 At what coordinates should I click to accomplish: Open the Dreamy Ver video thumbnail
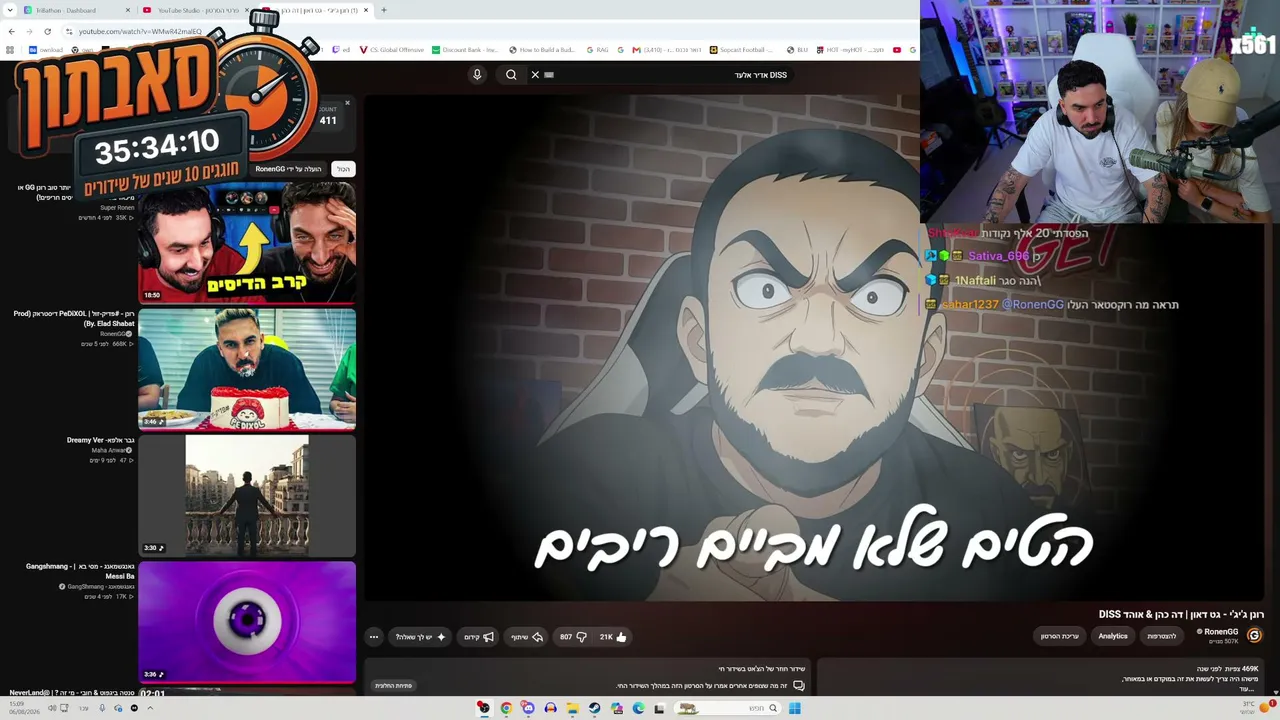click(247, 496)
